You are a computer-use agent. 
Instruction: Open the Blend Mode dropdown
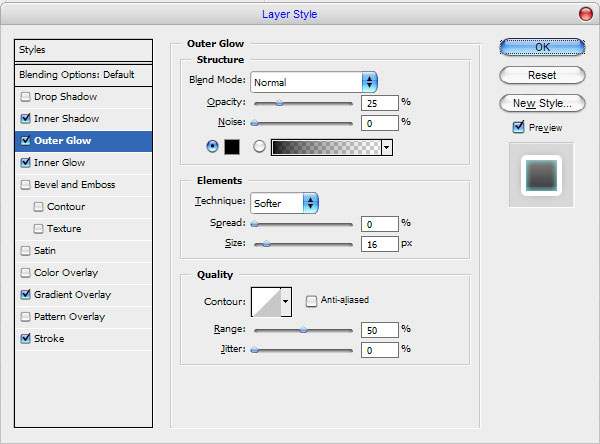pos(314,82)
